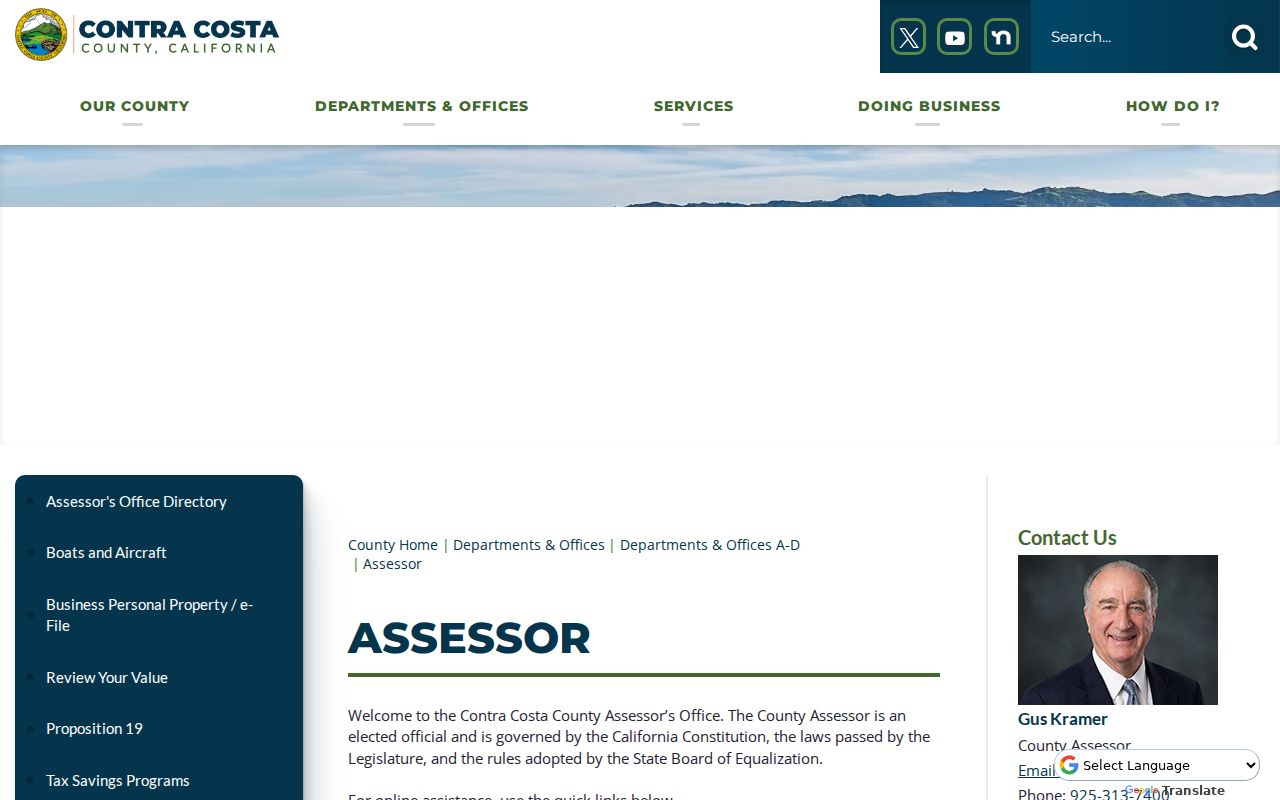Click Gus Kramer's portrait photo
1280x800 pixels.
(x=1118, y=630)
